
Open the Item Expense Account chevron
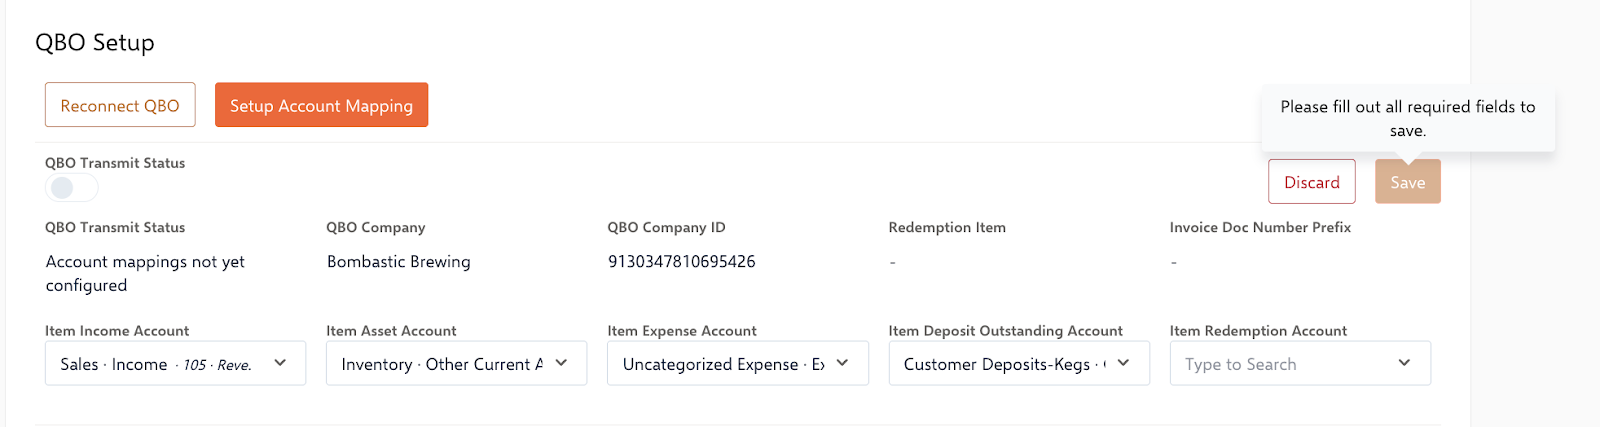click(x=842, y=363)
